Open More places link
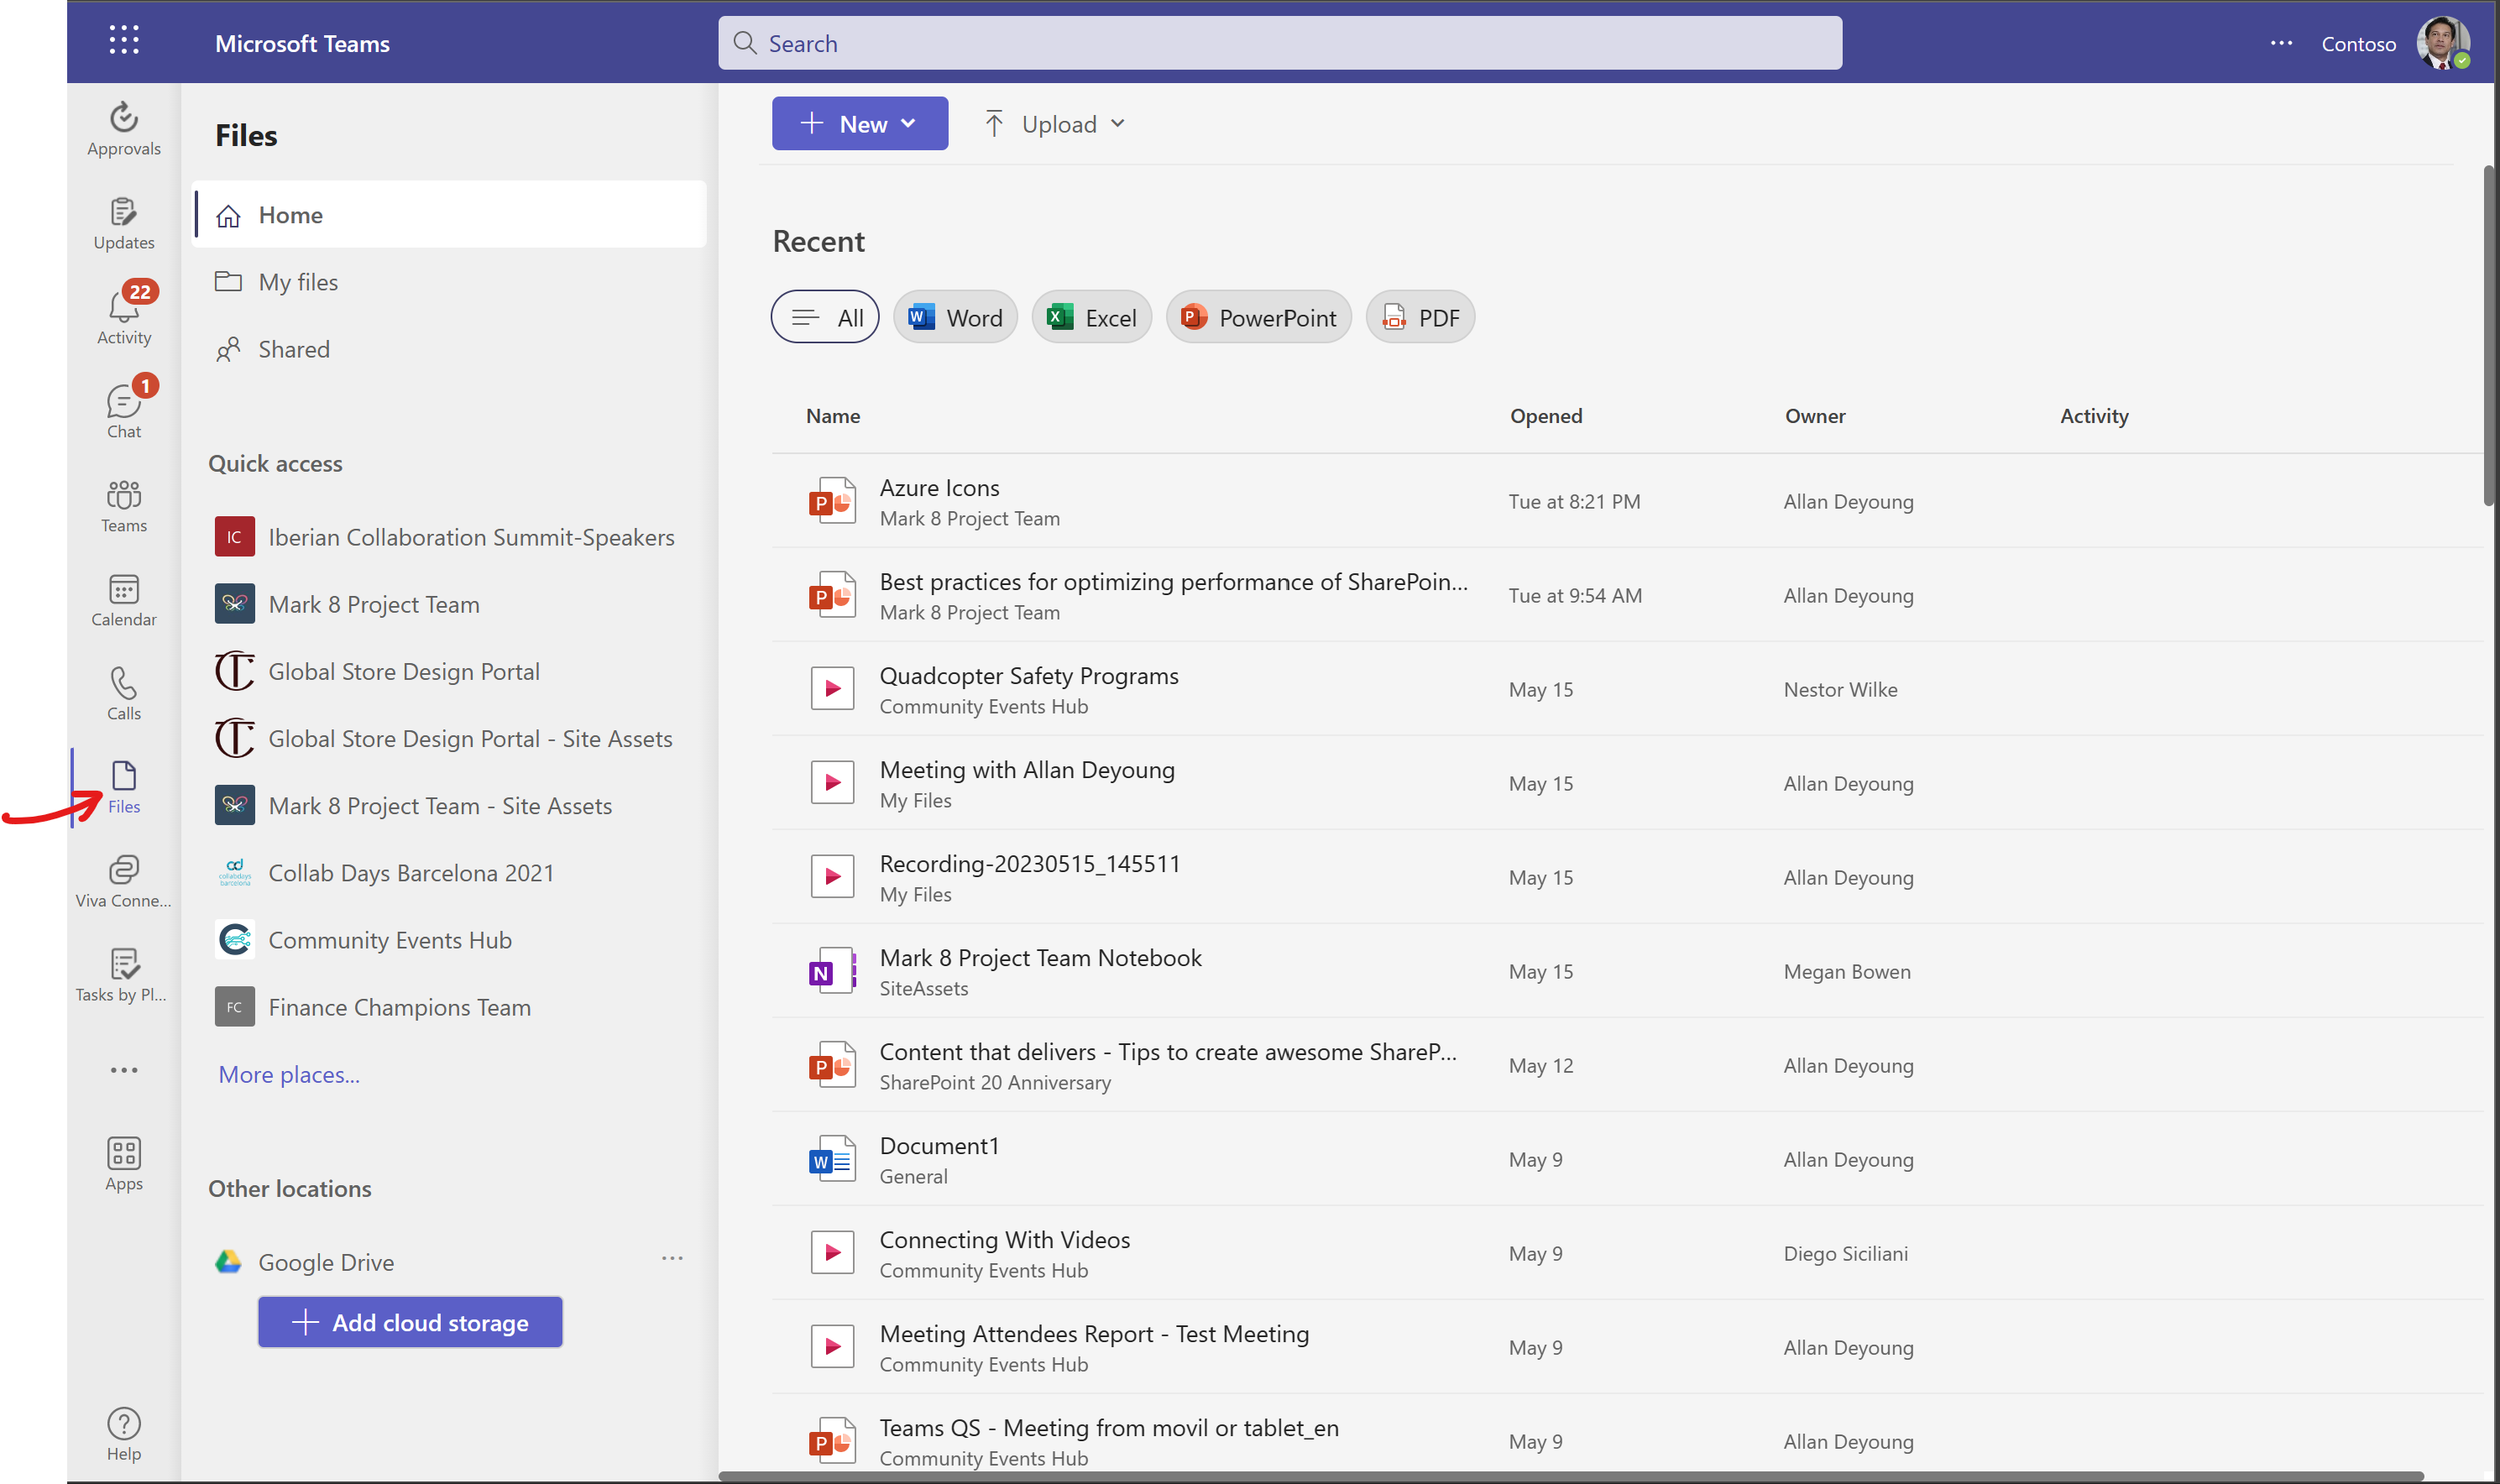This screenshot has height=1484, width=2500. (288, 1074)
